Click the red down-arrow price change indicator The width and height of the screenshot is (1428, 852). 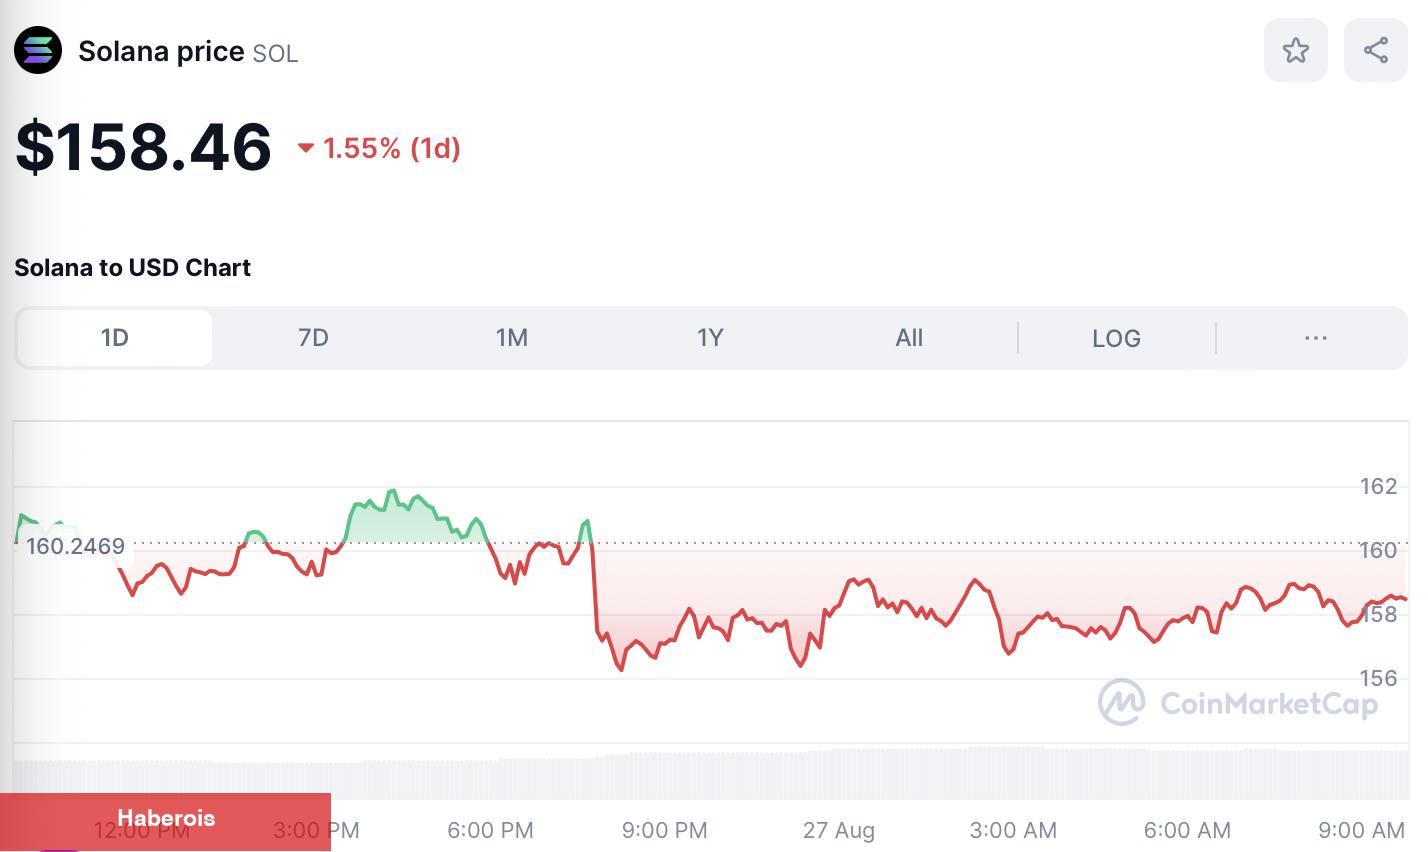click(306, 149)
